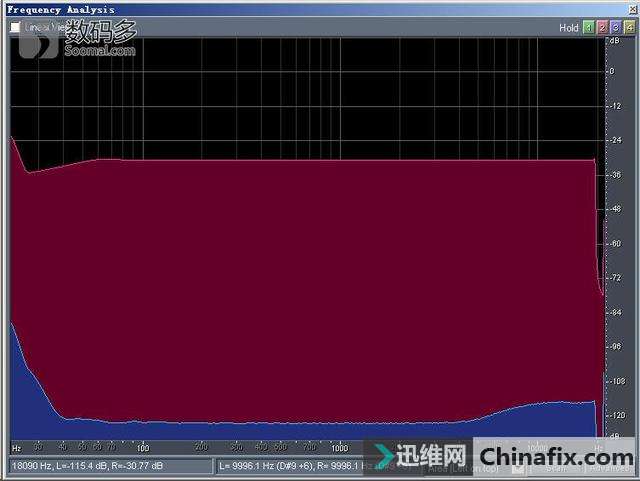640x481 pixels.
Task: Toggle the Linear View checkbox
Action: 15,27
